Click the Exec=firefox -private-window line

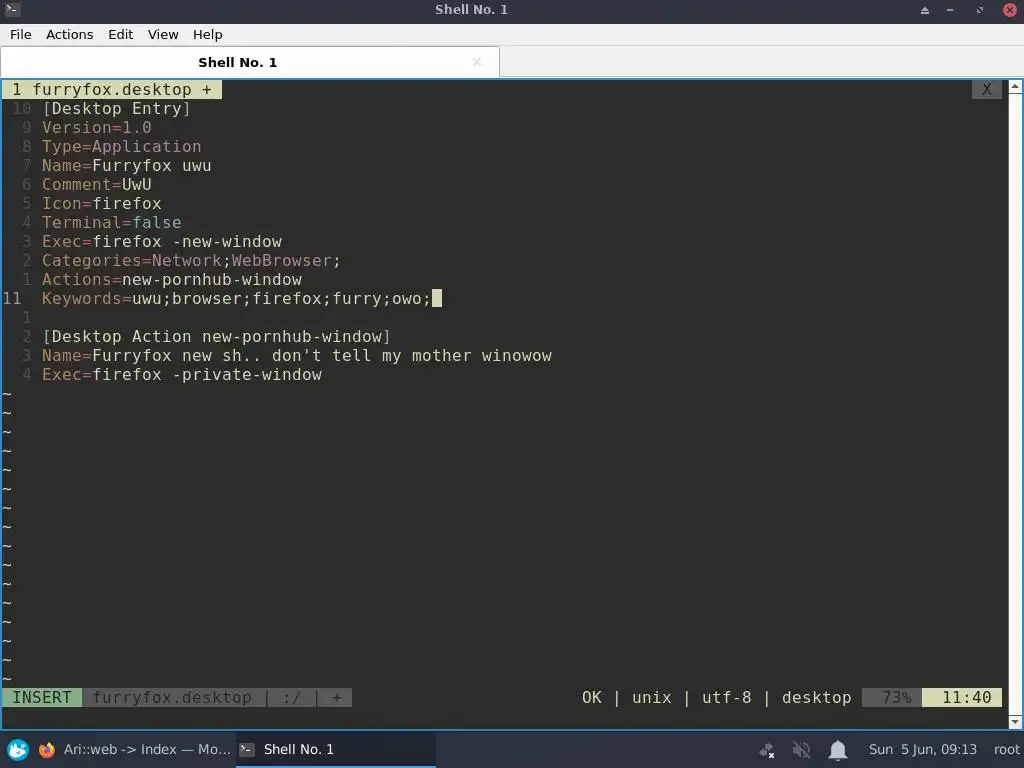pyautogui.click(x=182, y=374)
